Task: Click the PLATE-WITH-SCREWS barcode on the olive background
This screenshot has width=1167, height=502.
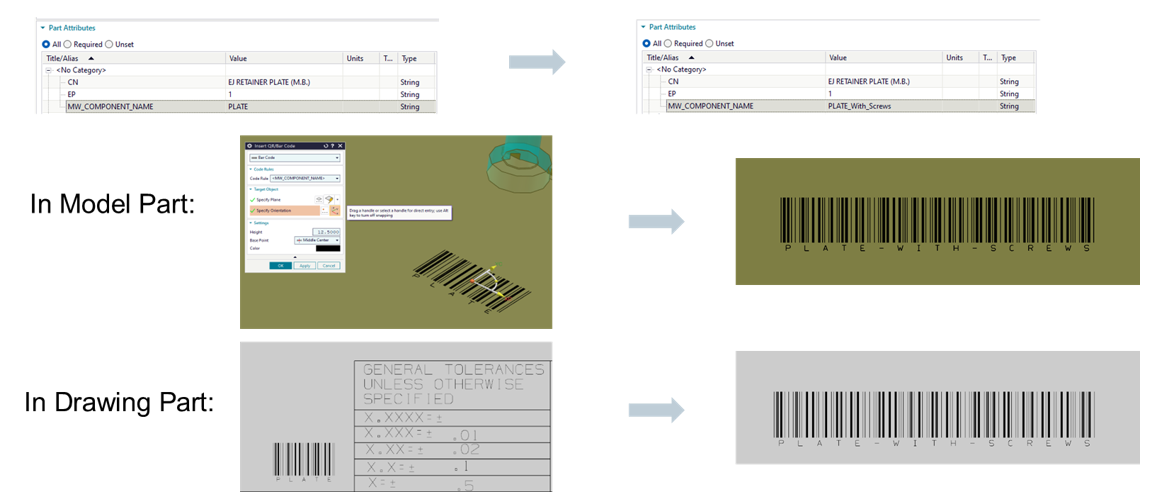Action: (937, 226)
